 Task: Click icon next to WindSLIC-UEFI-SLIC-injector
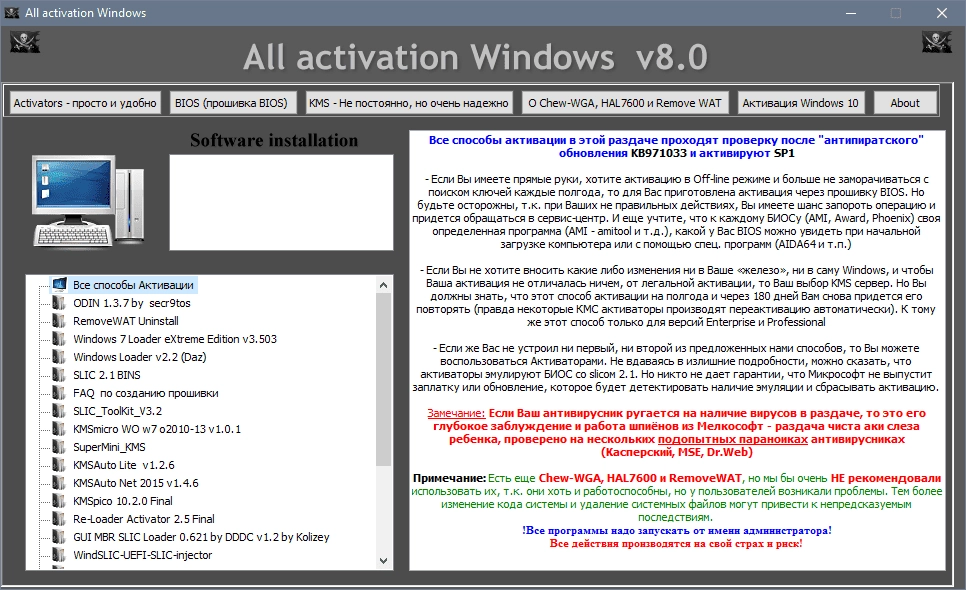pos(59,555)
